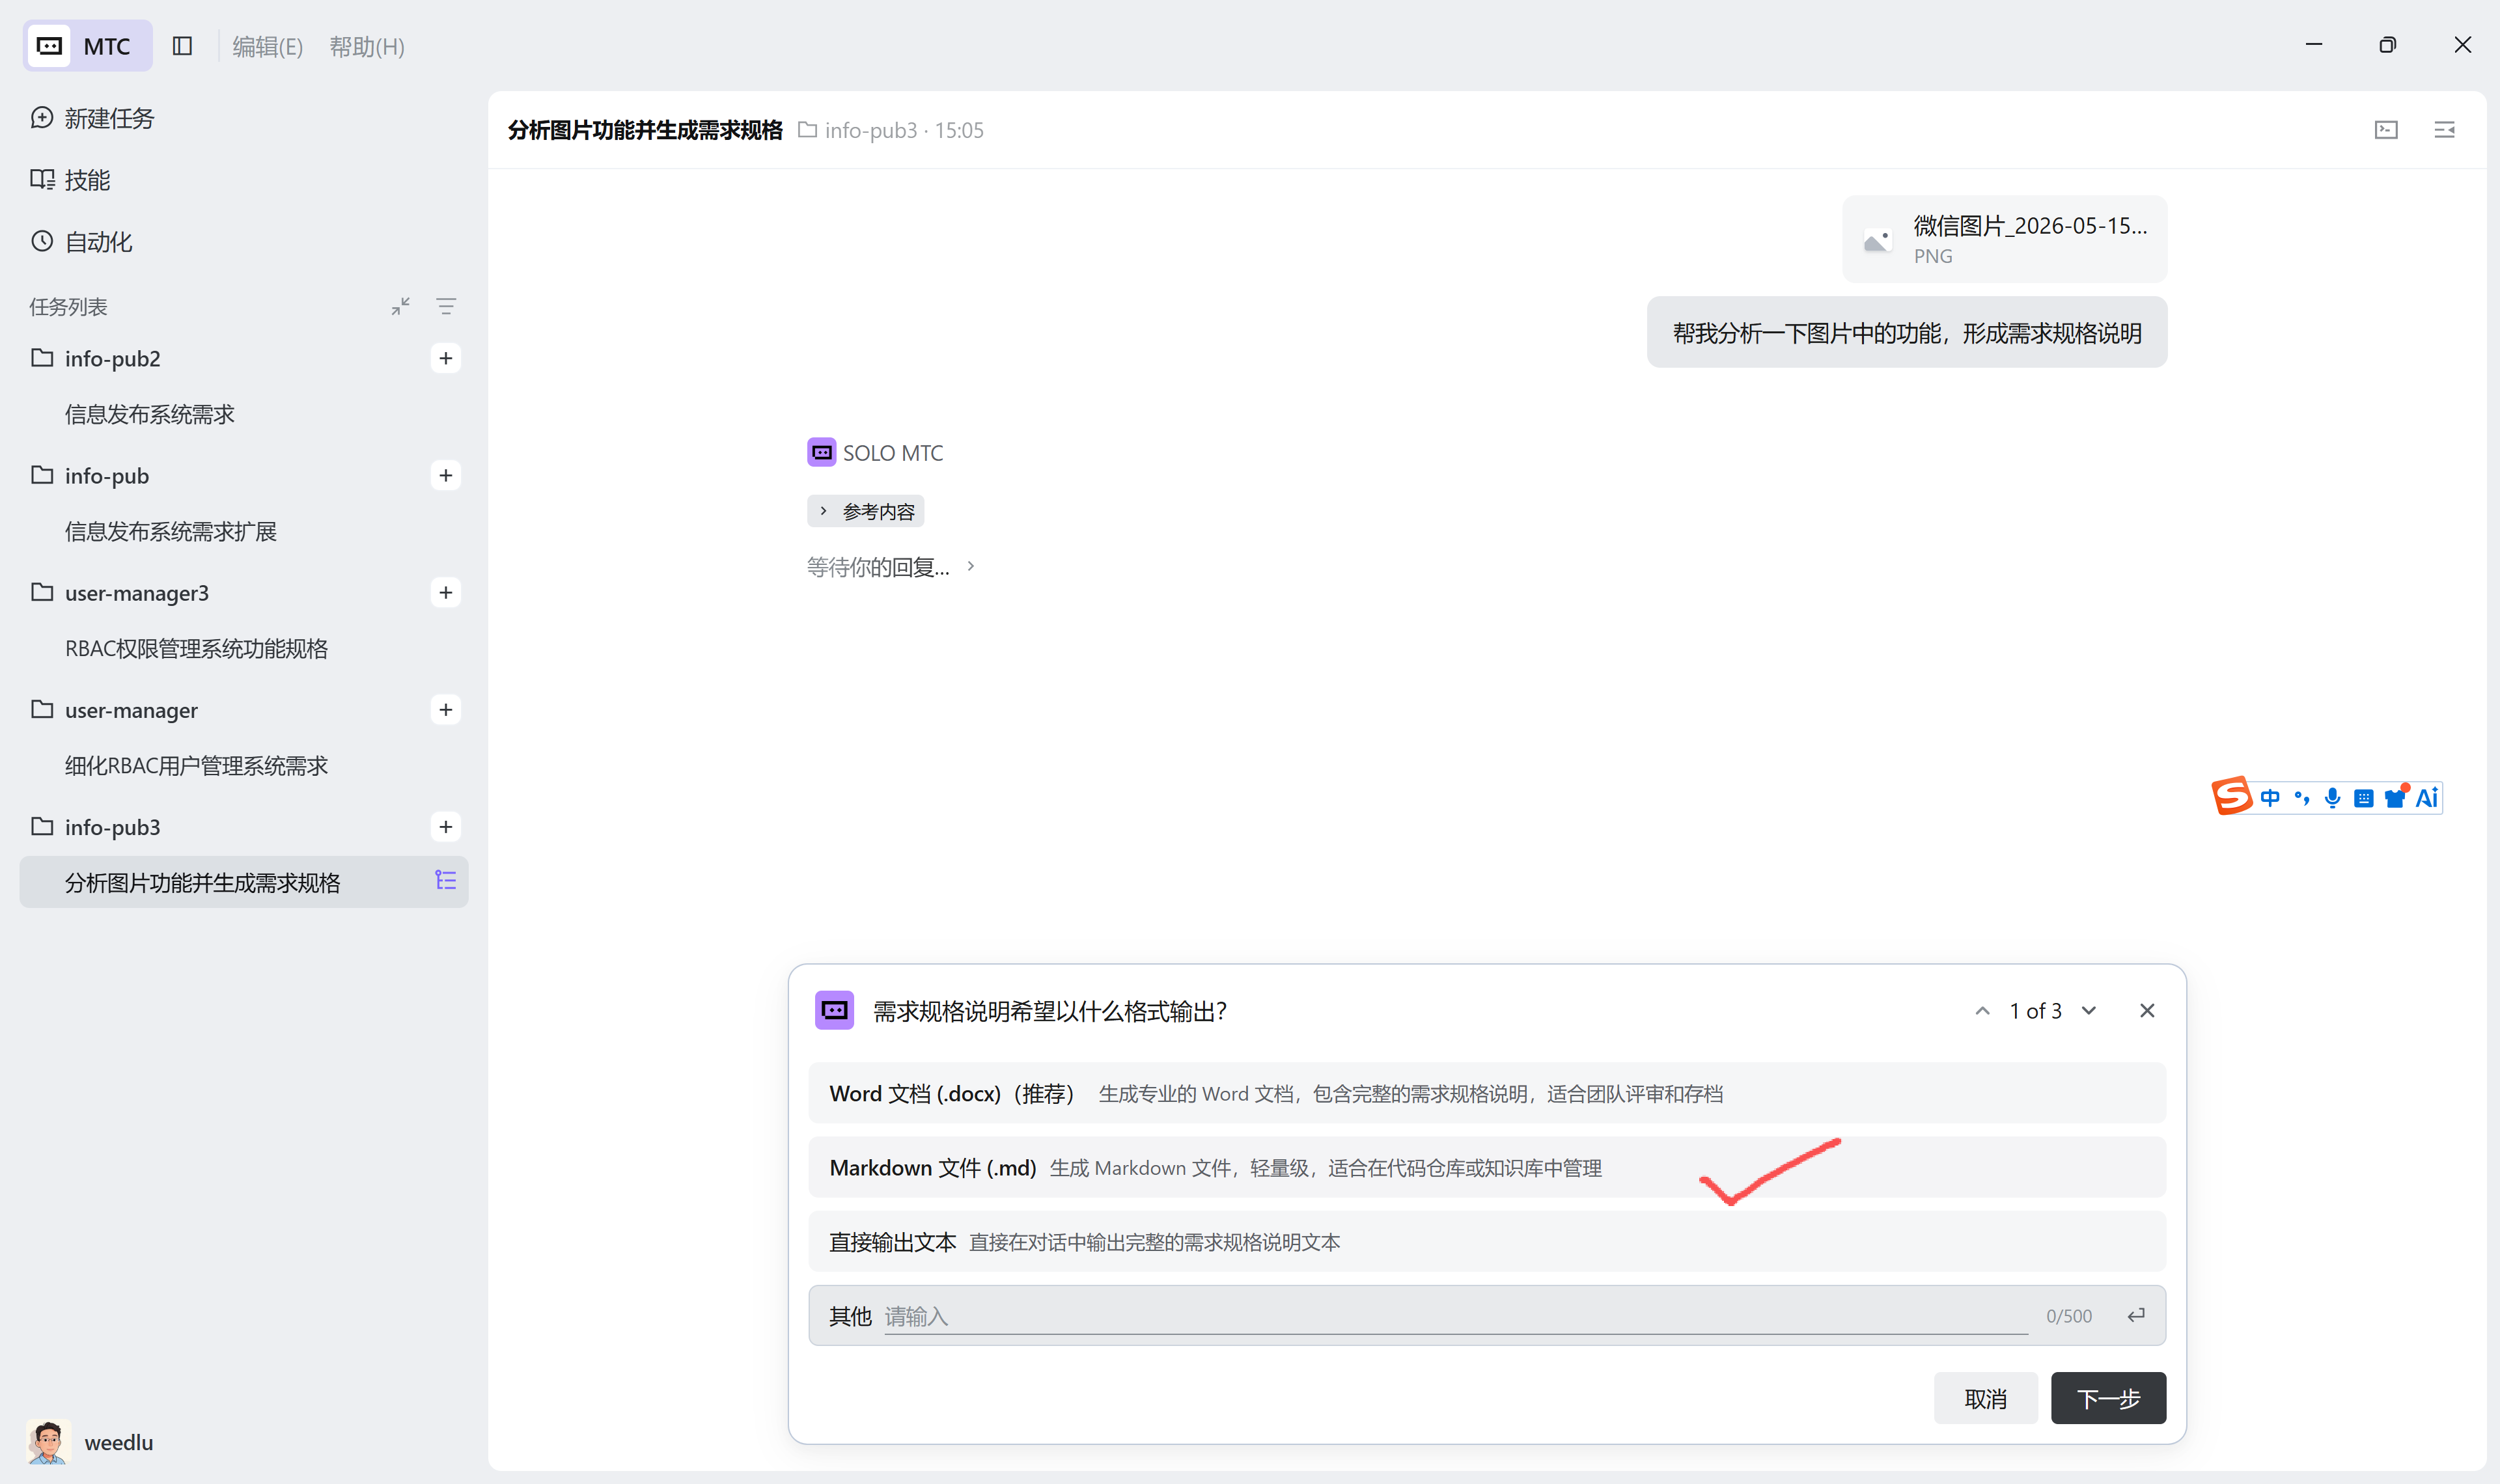The image size is (2500, 1484).
Task: Add a task to user-manager3 folder
Action: [x=446, y=592]
